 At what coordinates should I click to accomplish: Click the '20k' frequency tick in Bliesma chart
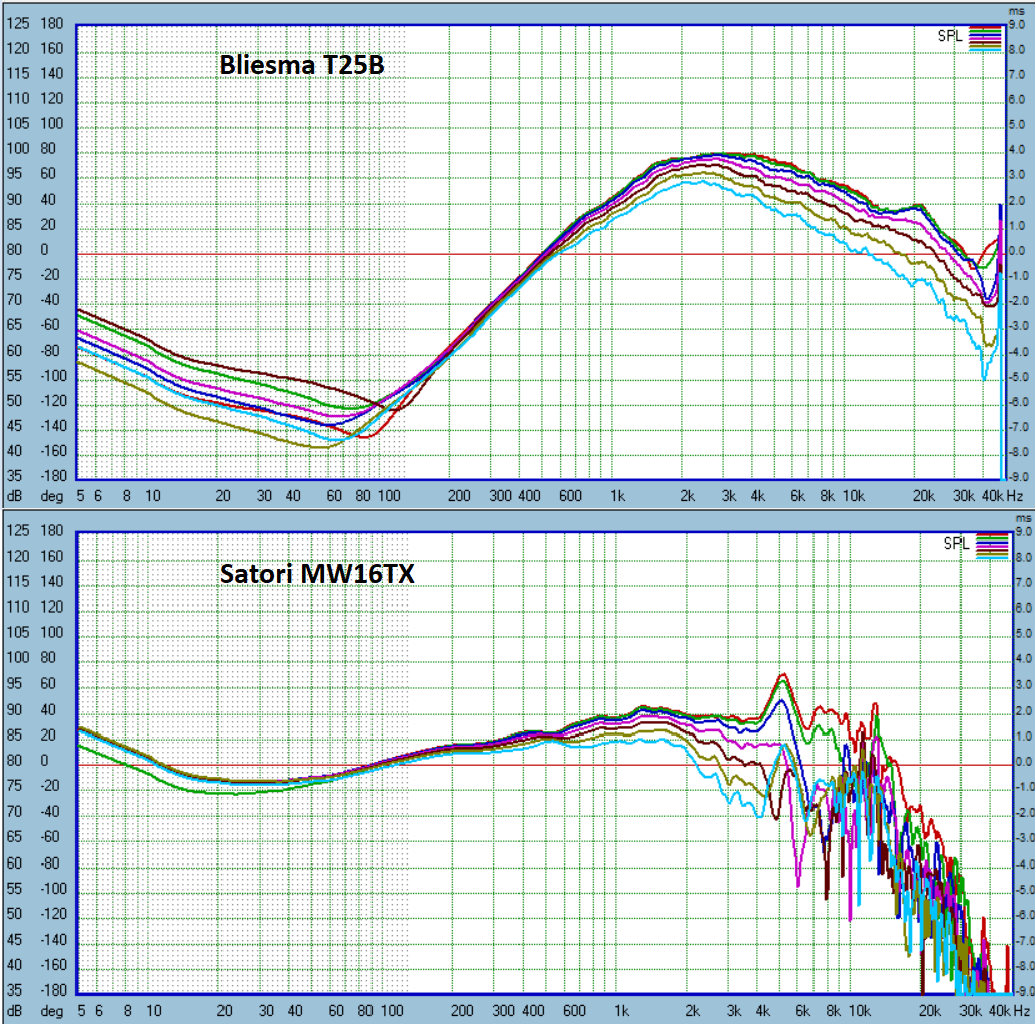coord(923,496)
